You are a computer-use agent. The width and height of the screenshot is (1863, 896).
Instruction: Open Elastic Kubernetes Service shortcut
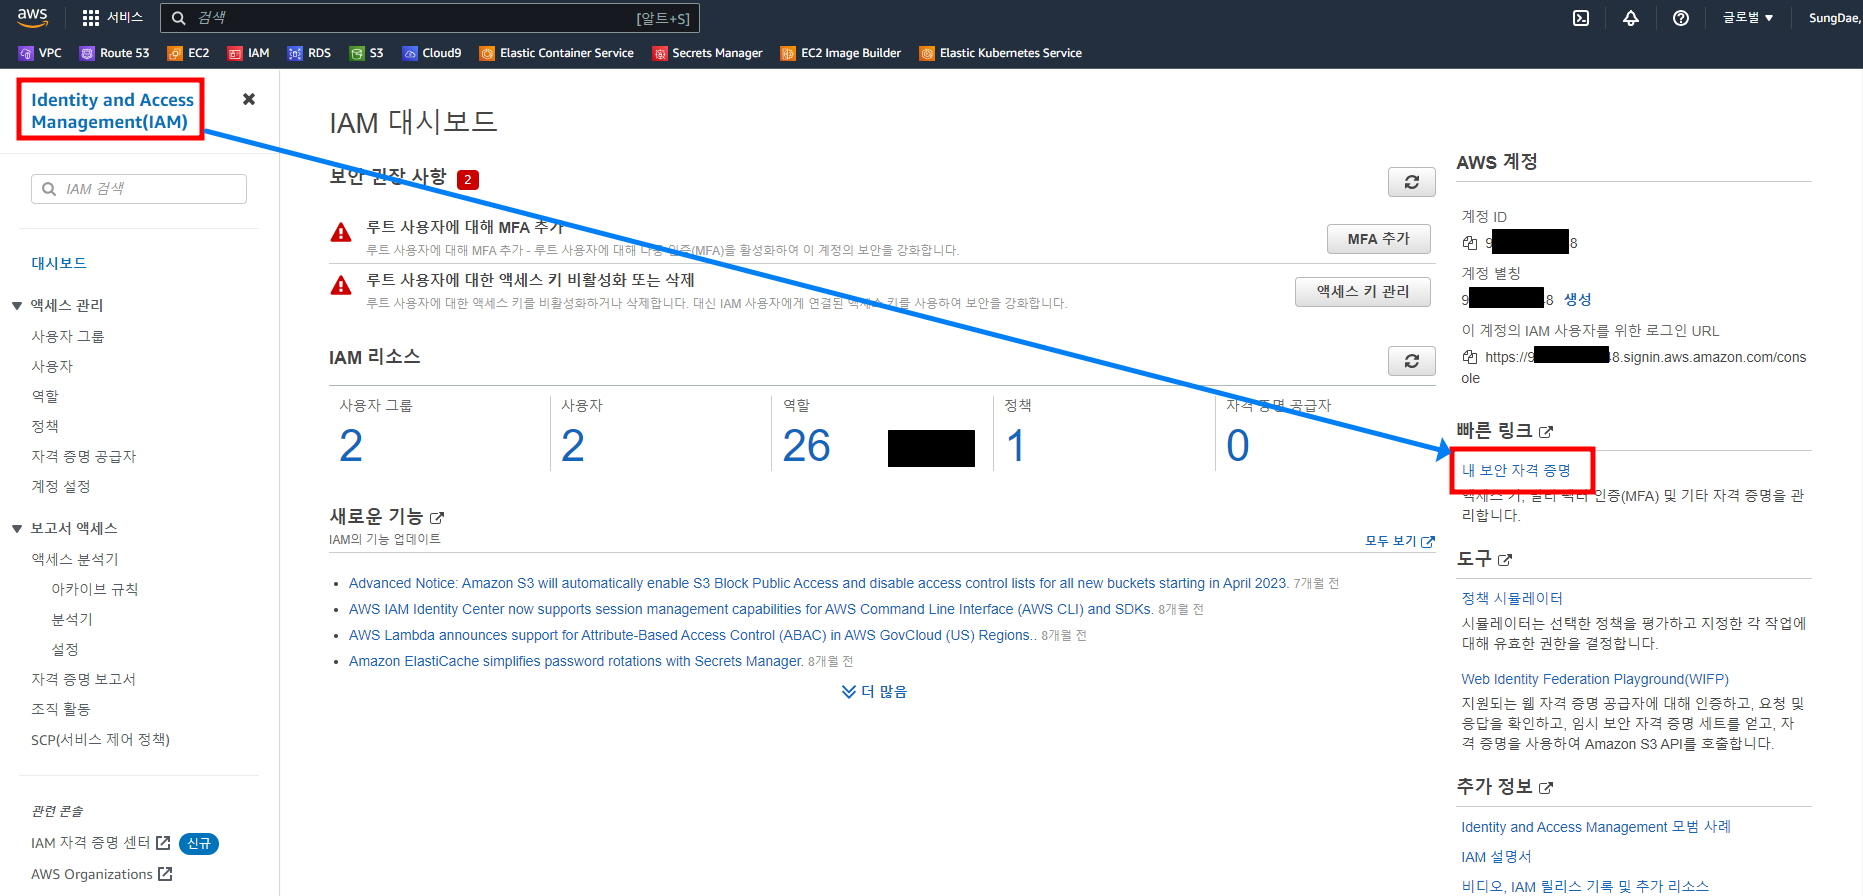pyautogui.click(x=1000, y=53)
